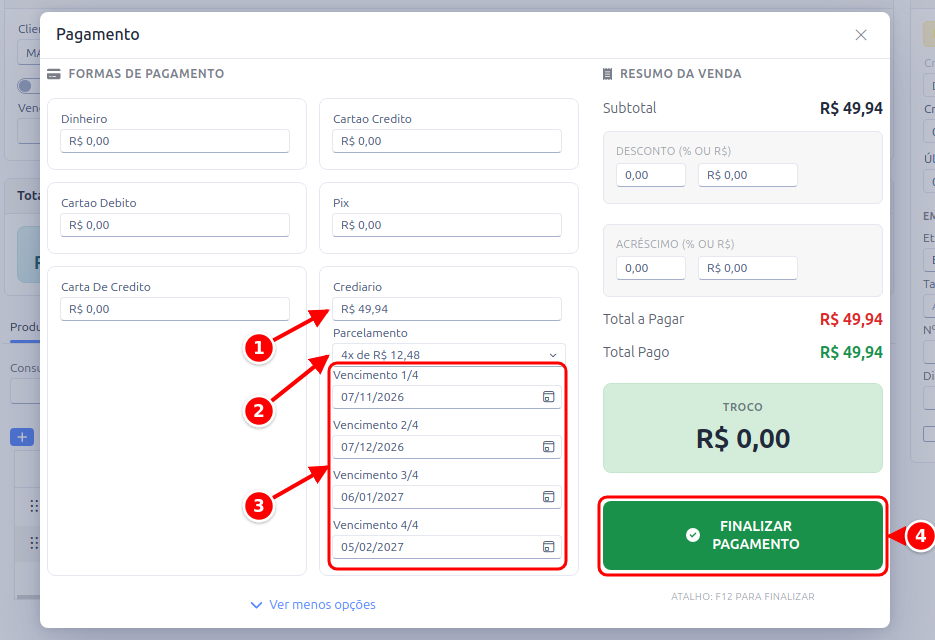Click the checkmark icon in Finalizar Pagamento
This screenshot has width=935, height=640.
tap(693, 535)
